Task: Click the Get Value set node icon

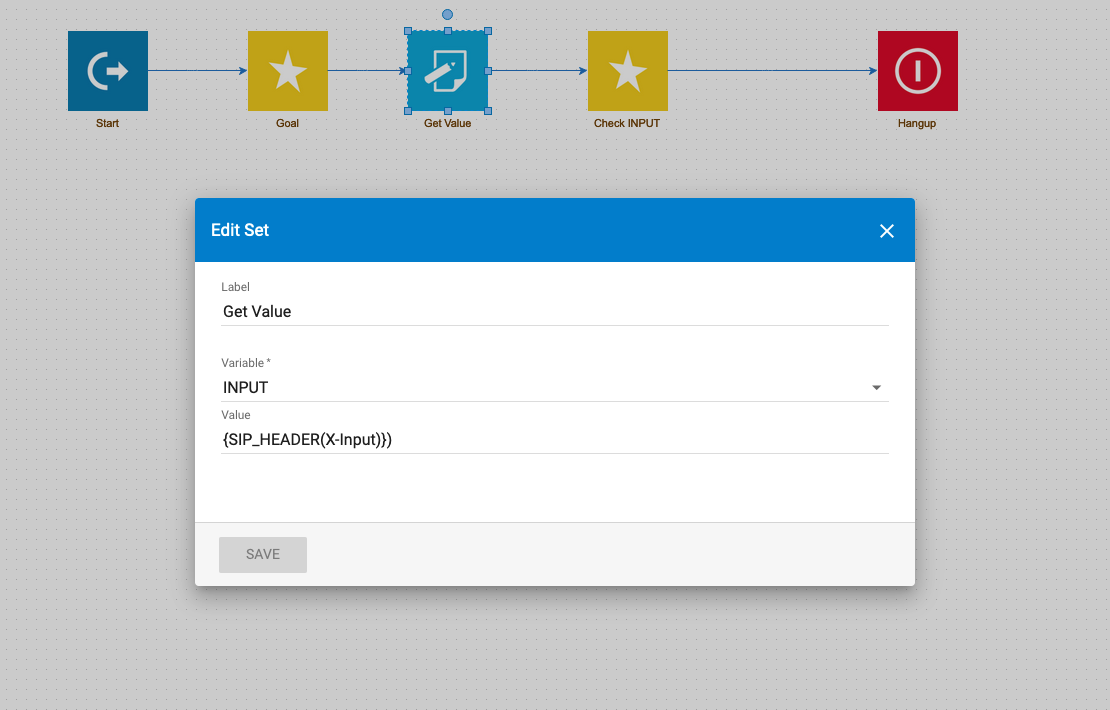Action: 447,71
